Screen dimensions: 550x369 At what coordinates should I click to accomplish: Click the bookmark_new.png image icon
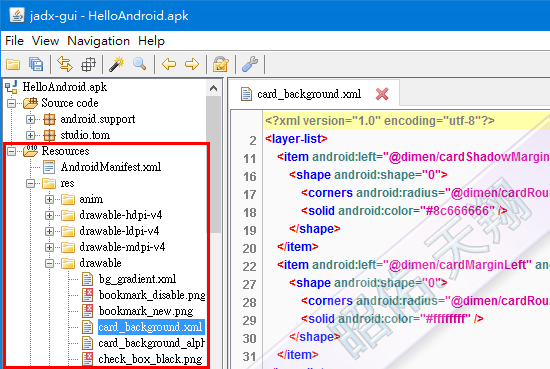(x=87, y=311)
